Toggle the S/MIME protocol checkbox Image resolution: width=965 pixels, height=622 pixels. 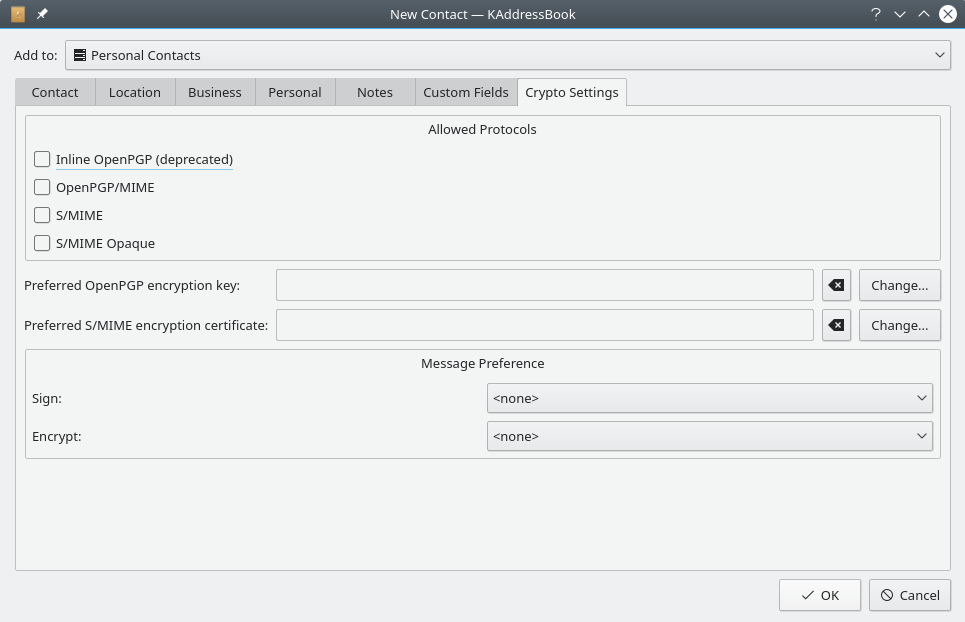42,215
